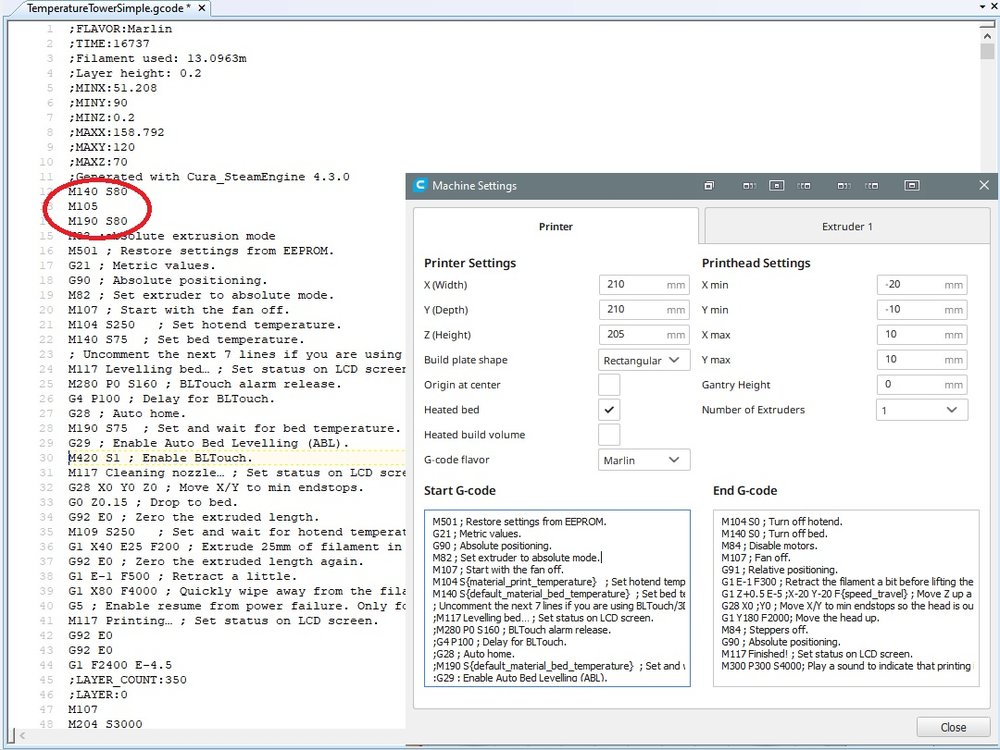This screenshot has height=750, width=1000.
Task: Click 'M82 ; Set extruder to absolute mode.' in Start G-code
Action: click(x=516, y=558)
